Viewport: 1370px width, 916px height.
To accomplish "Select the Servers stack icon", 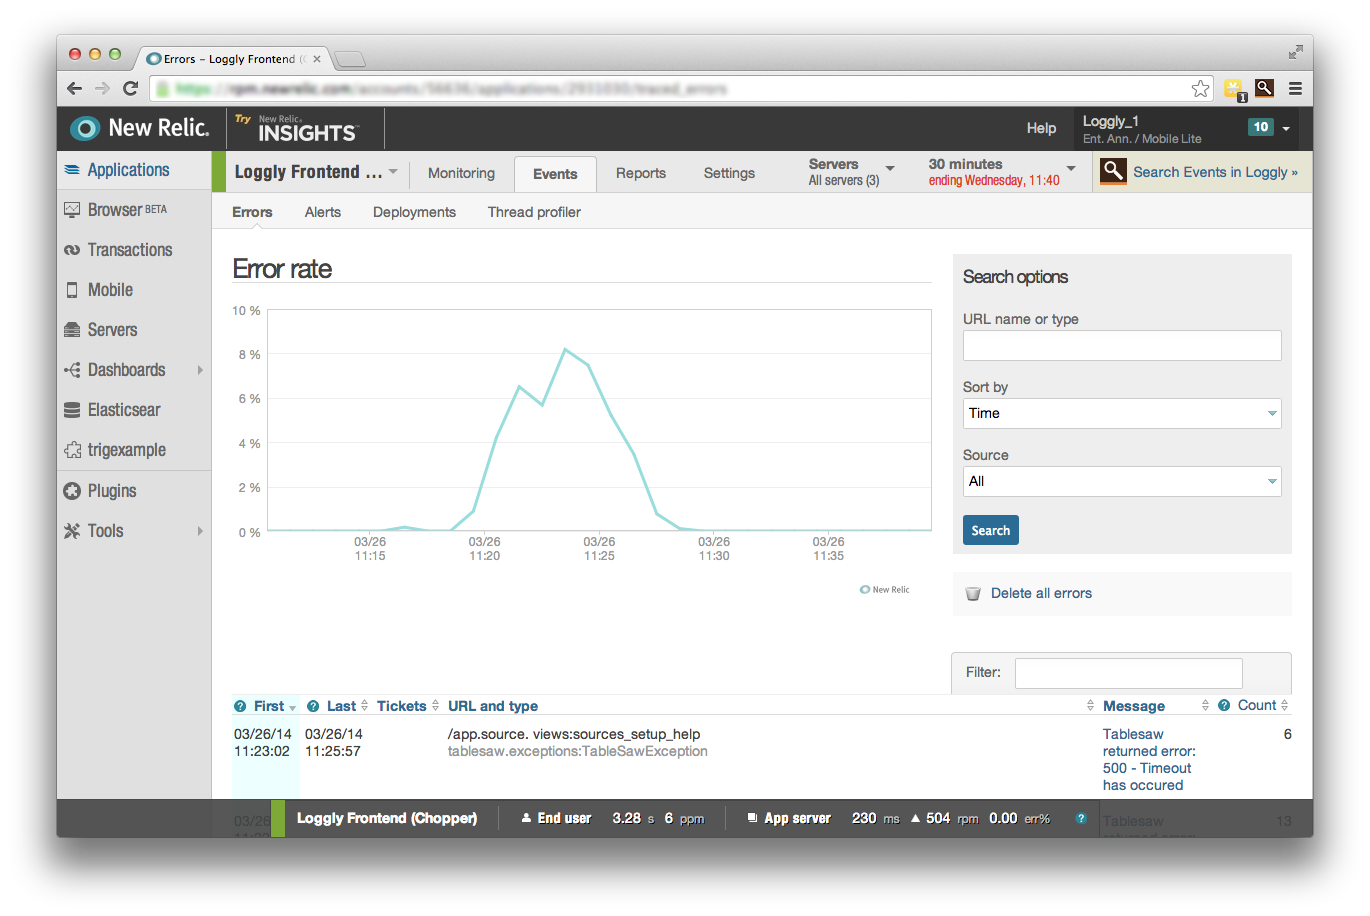I will [72, 330].
